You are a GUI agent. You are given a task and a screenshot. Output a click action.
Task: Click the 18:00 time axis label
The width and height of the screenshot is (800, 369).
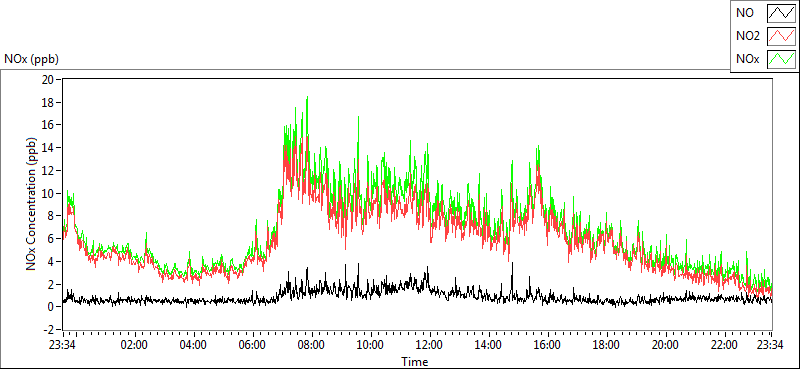coord(607,344)
